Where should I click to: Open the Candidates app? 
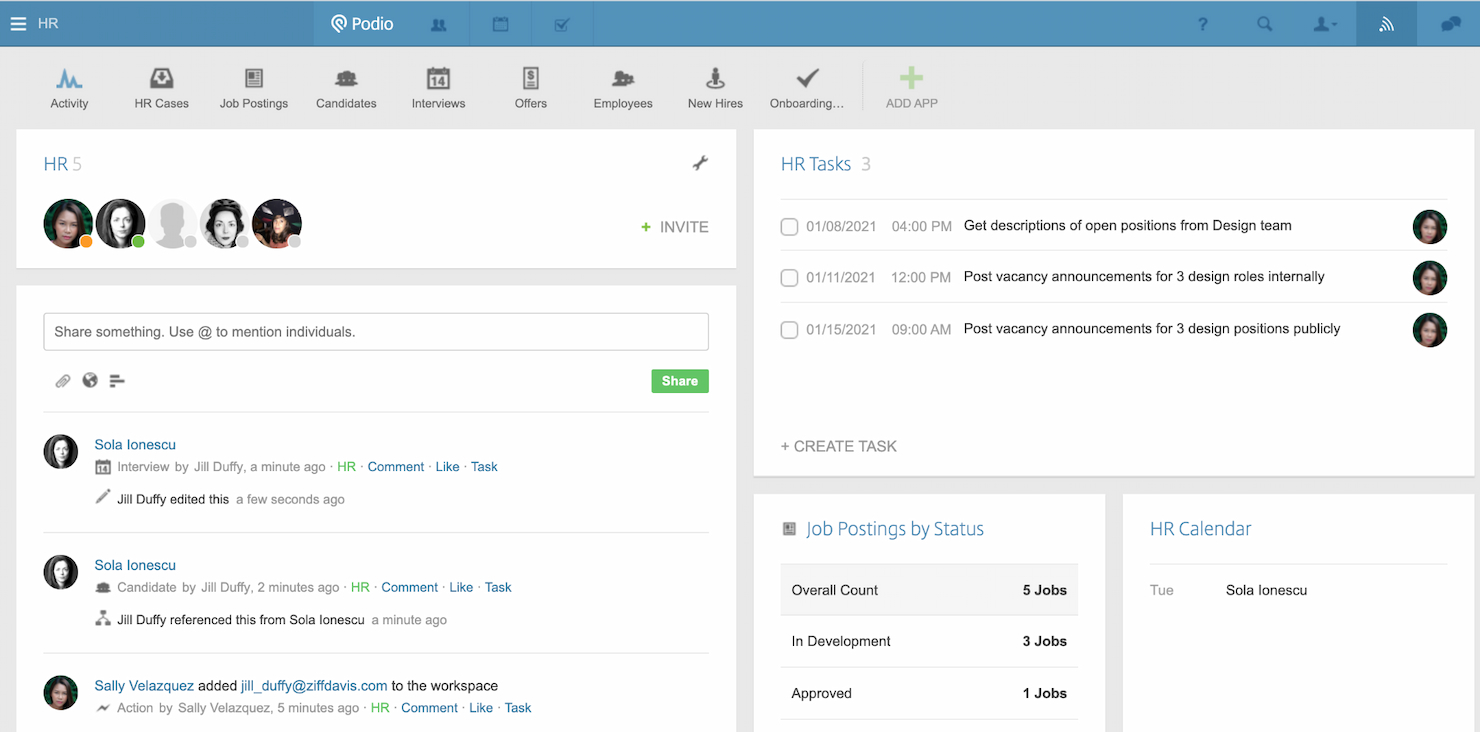(x=346, y=88)
